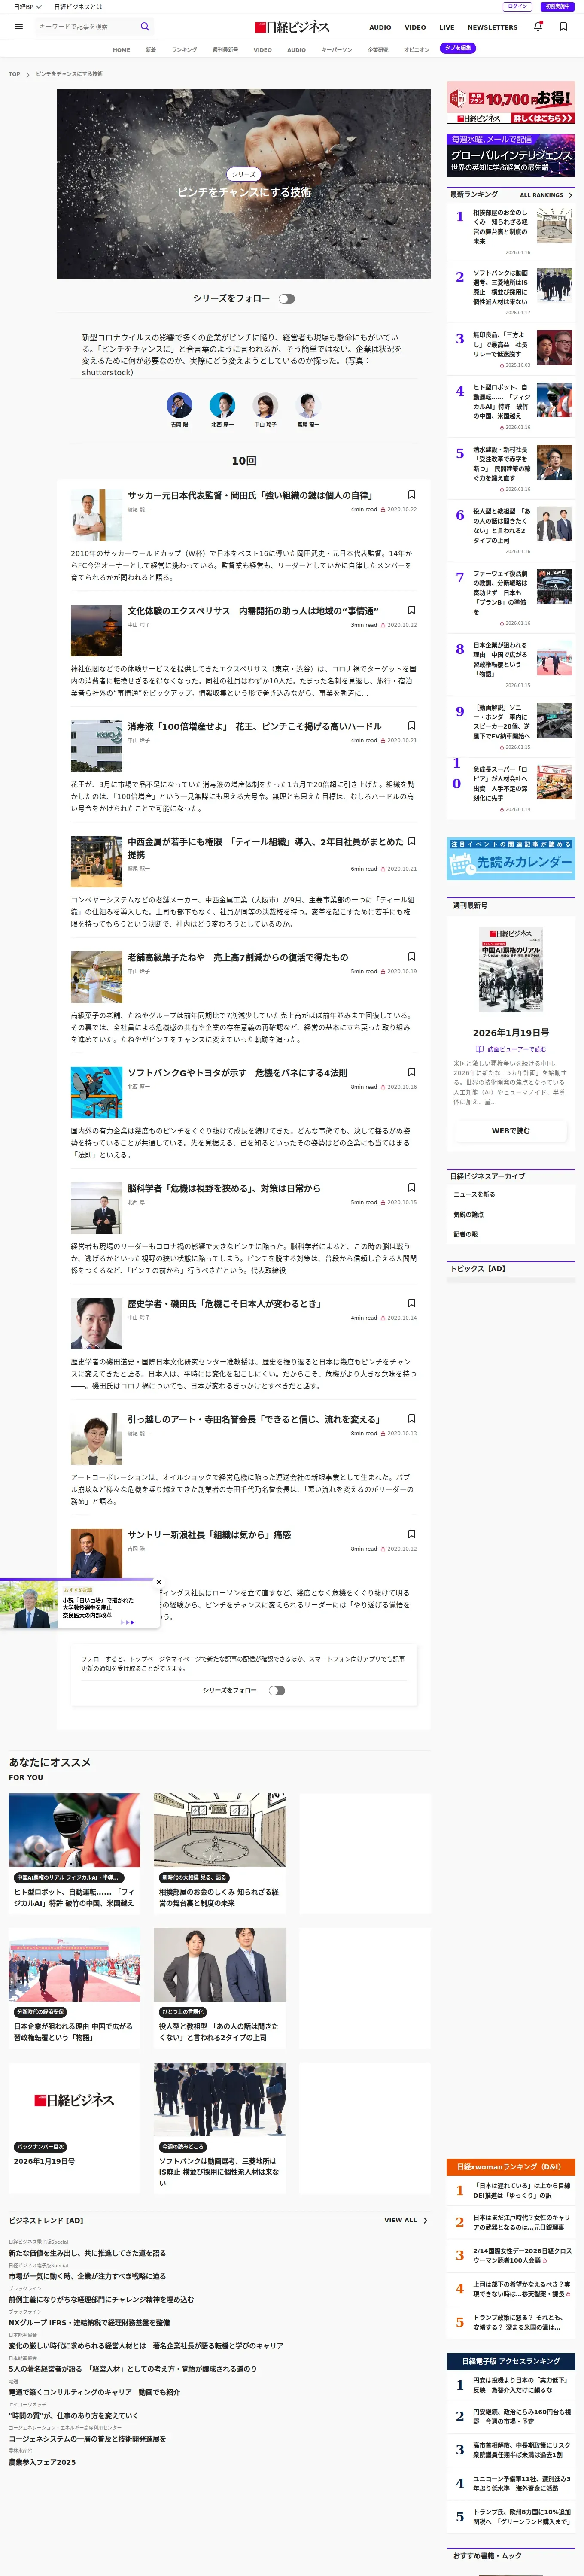Bookmark the 消毒液「100倍増産せよ」 article
The image size is (584, 2576).
click(x=411, y=726)
